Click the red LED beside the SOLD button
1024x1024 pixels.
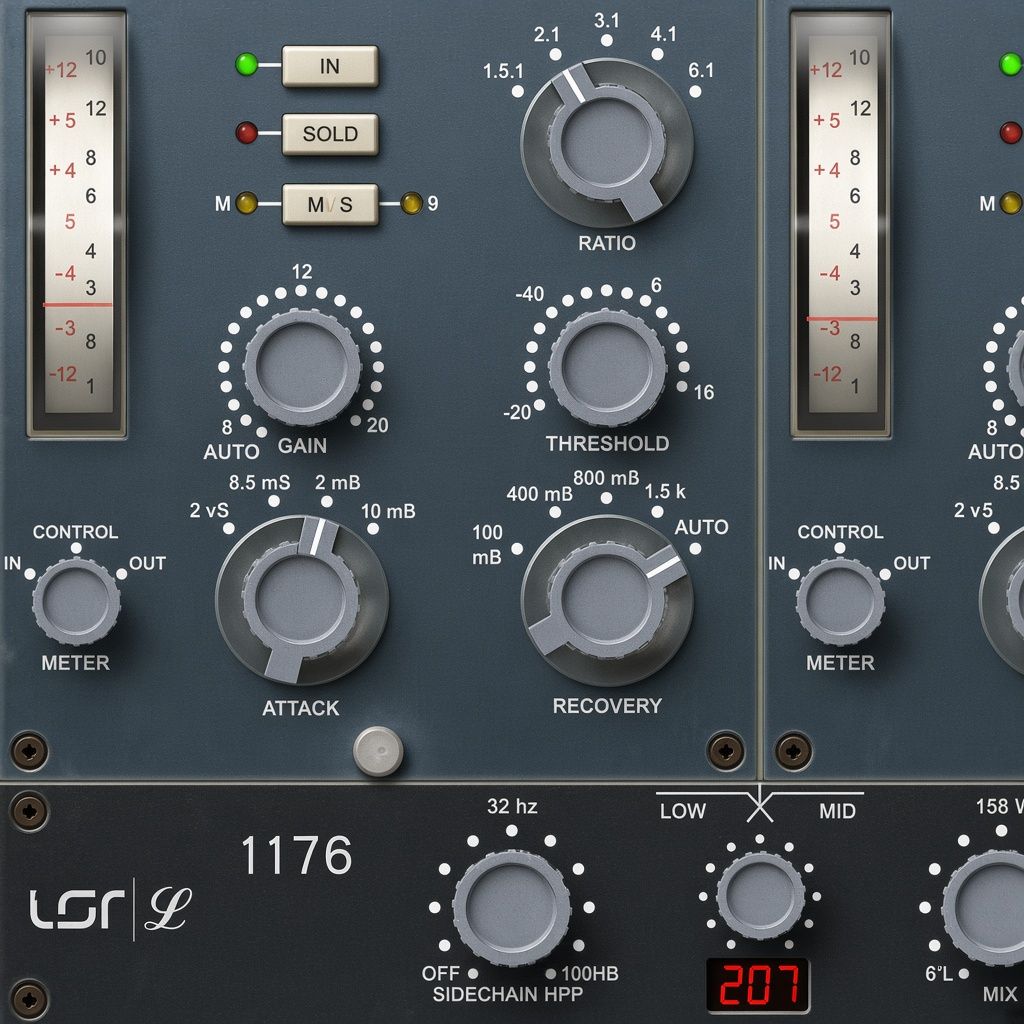246,133
